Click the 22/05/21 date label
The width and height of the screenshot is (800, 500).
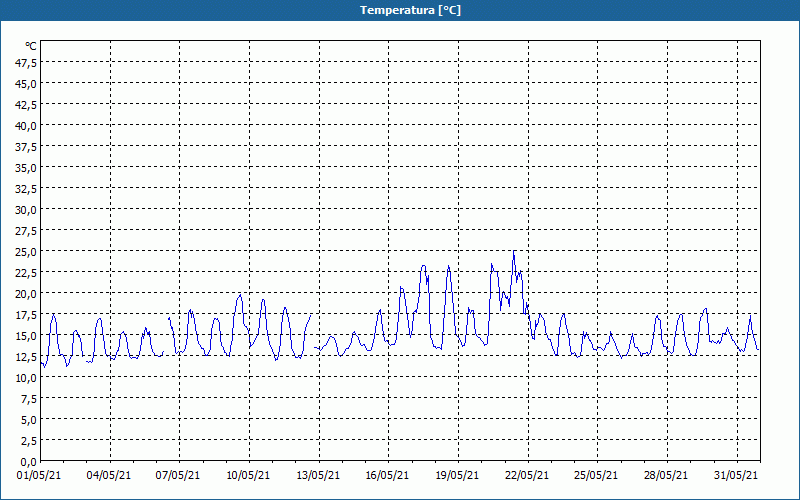point(527,475)
